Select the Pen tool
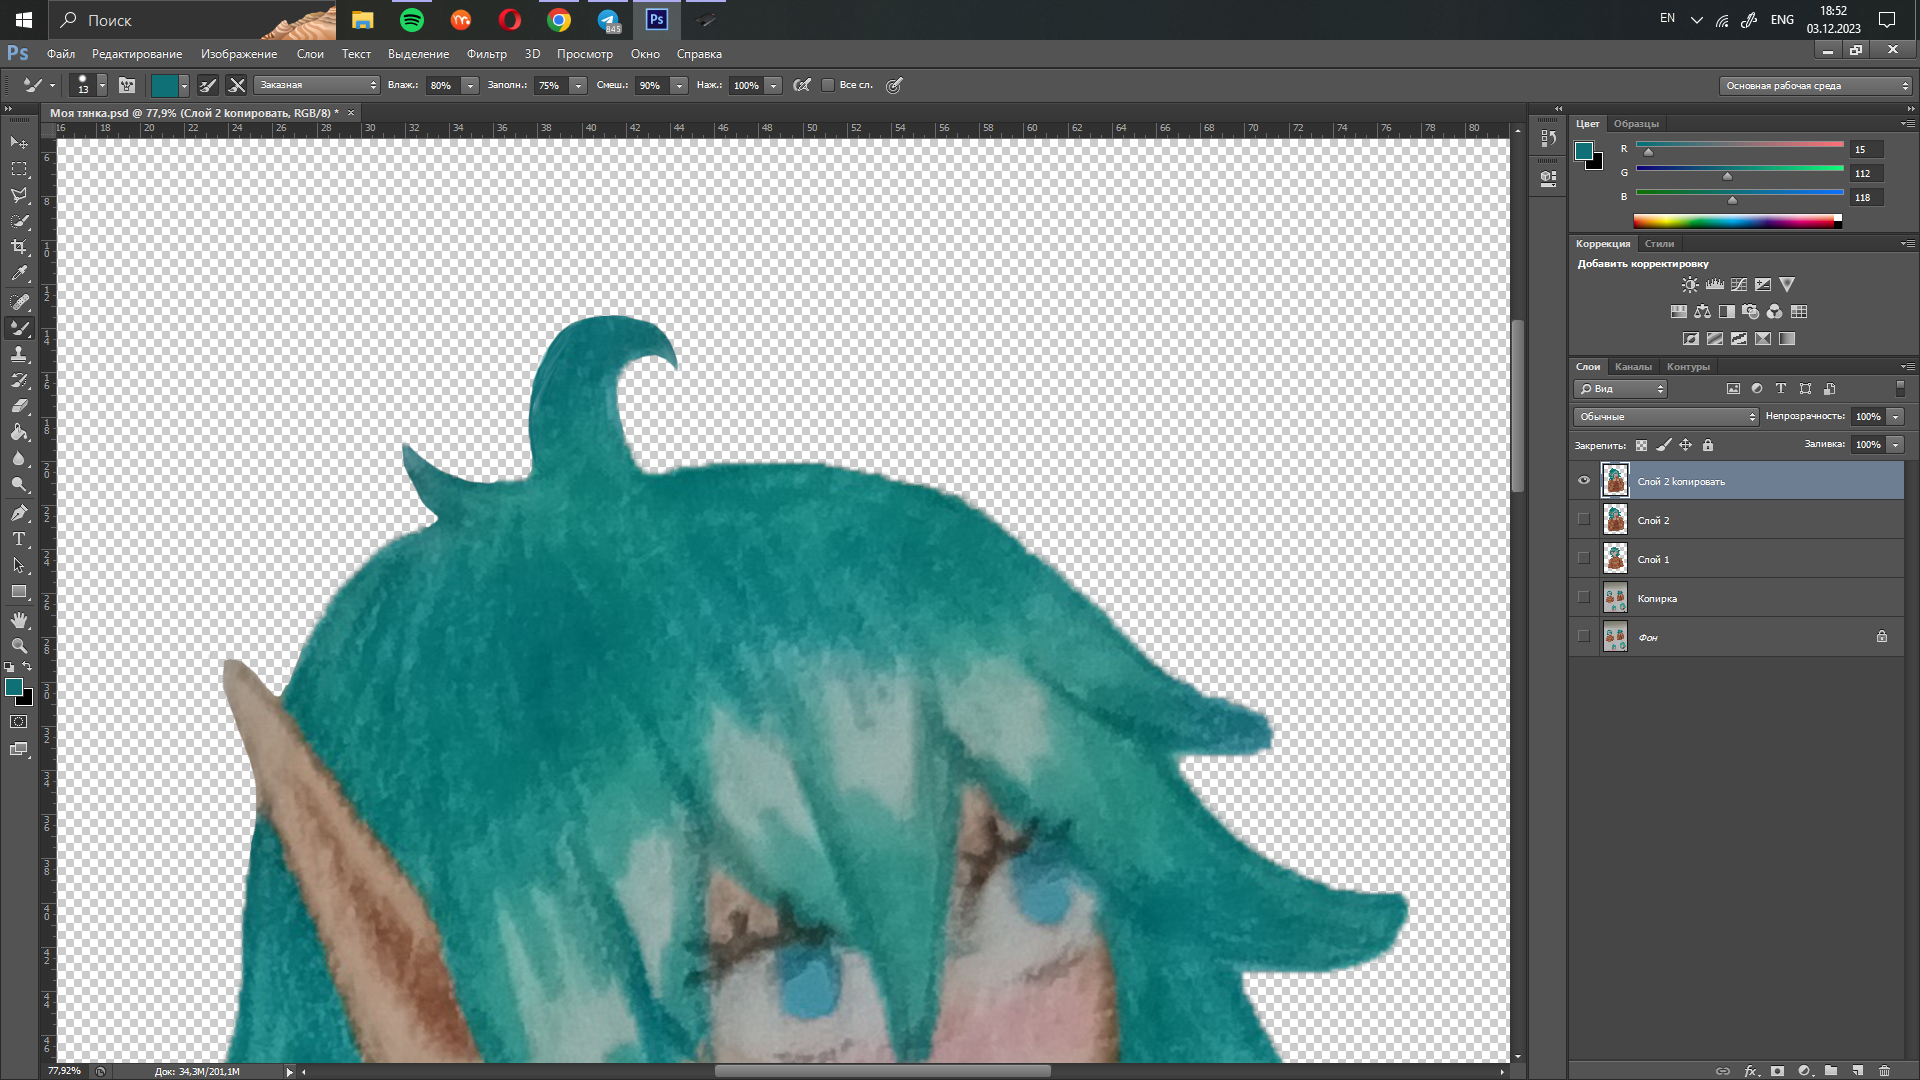Viewport: 1920px width, 1080px height. 19,513
